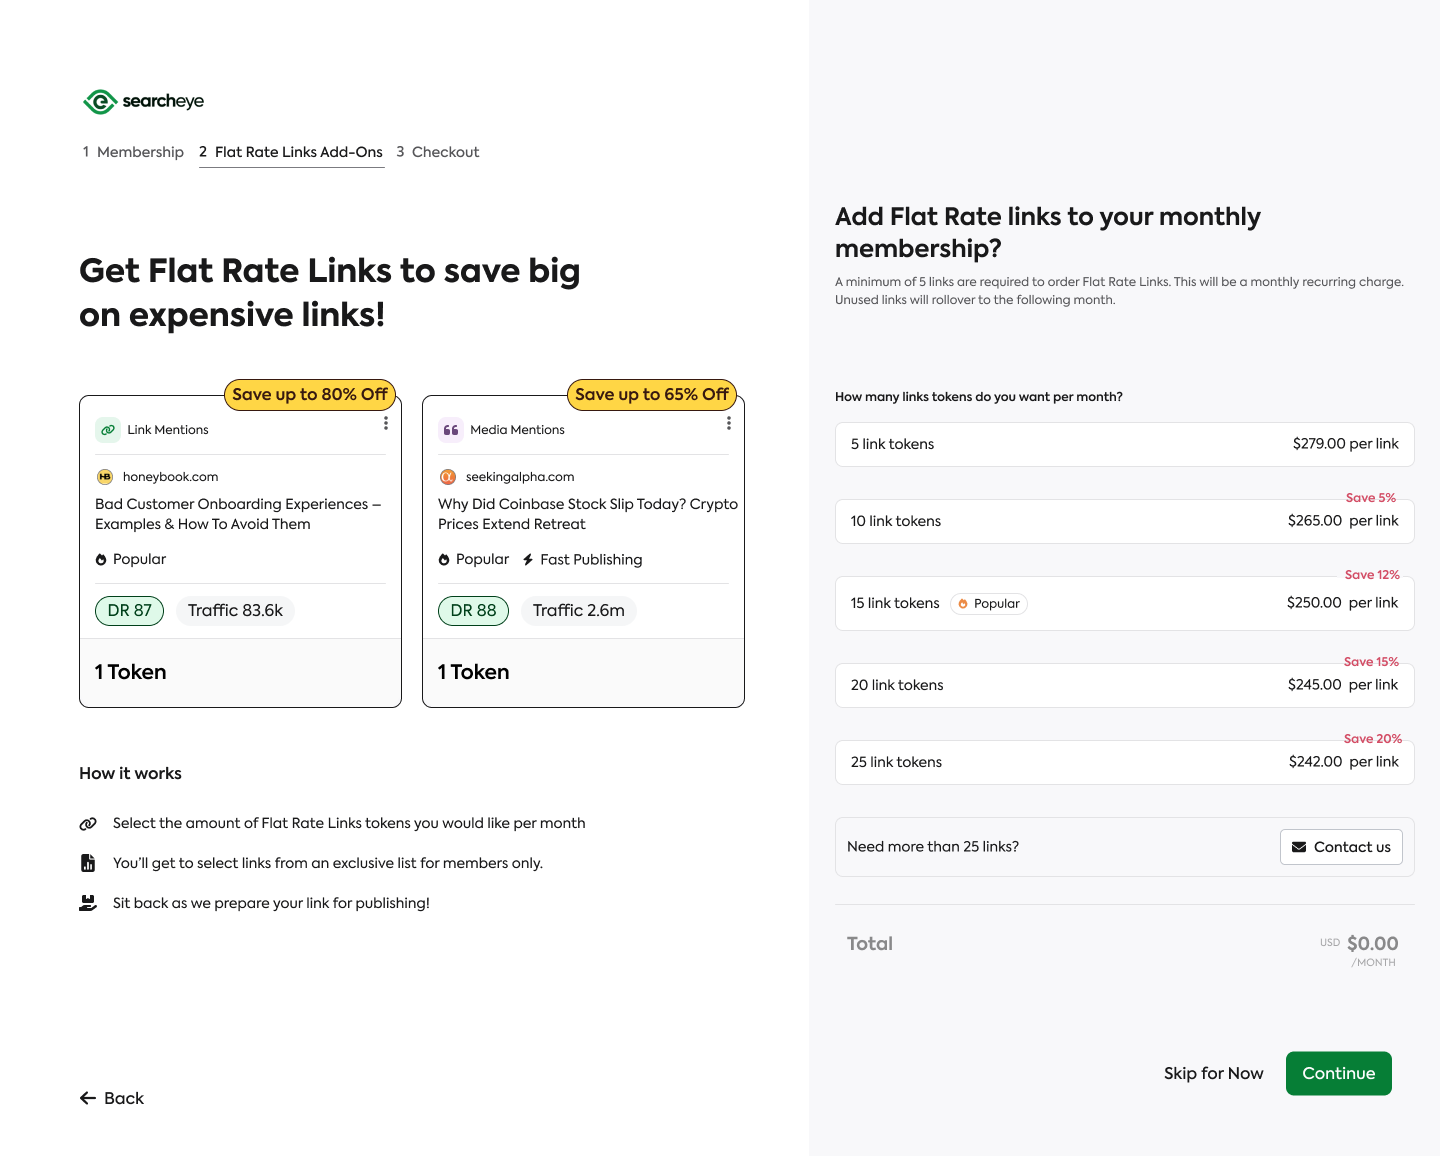The image size is (1440, 1156).
Task: Select the 10 link tokens option
Action: [1124, 521]
